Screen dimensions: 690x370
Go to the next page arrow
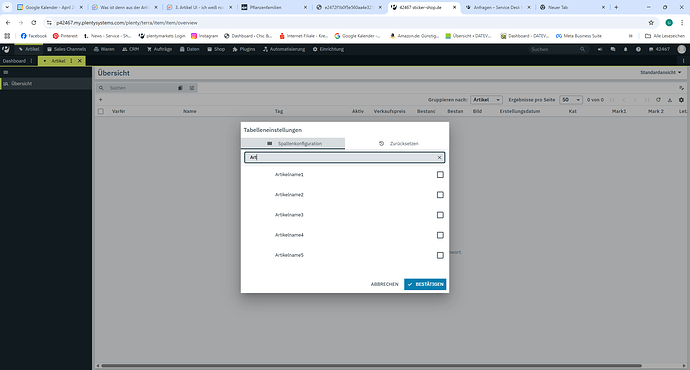pyautogui.click(x=635, y=100)
